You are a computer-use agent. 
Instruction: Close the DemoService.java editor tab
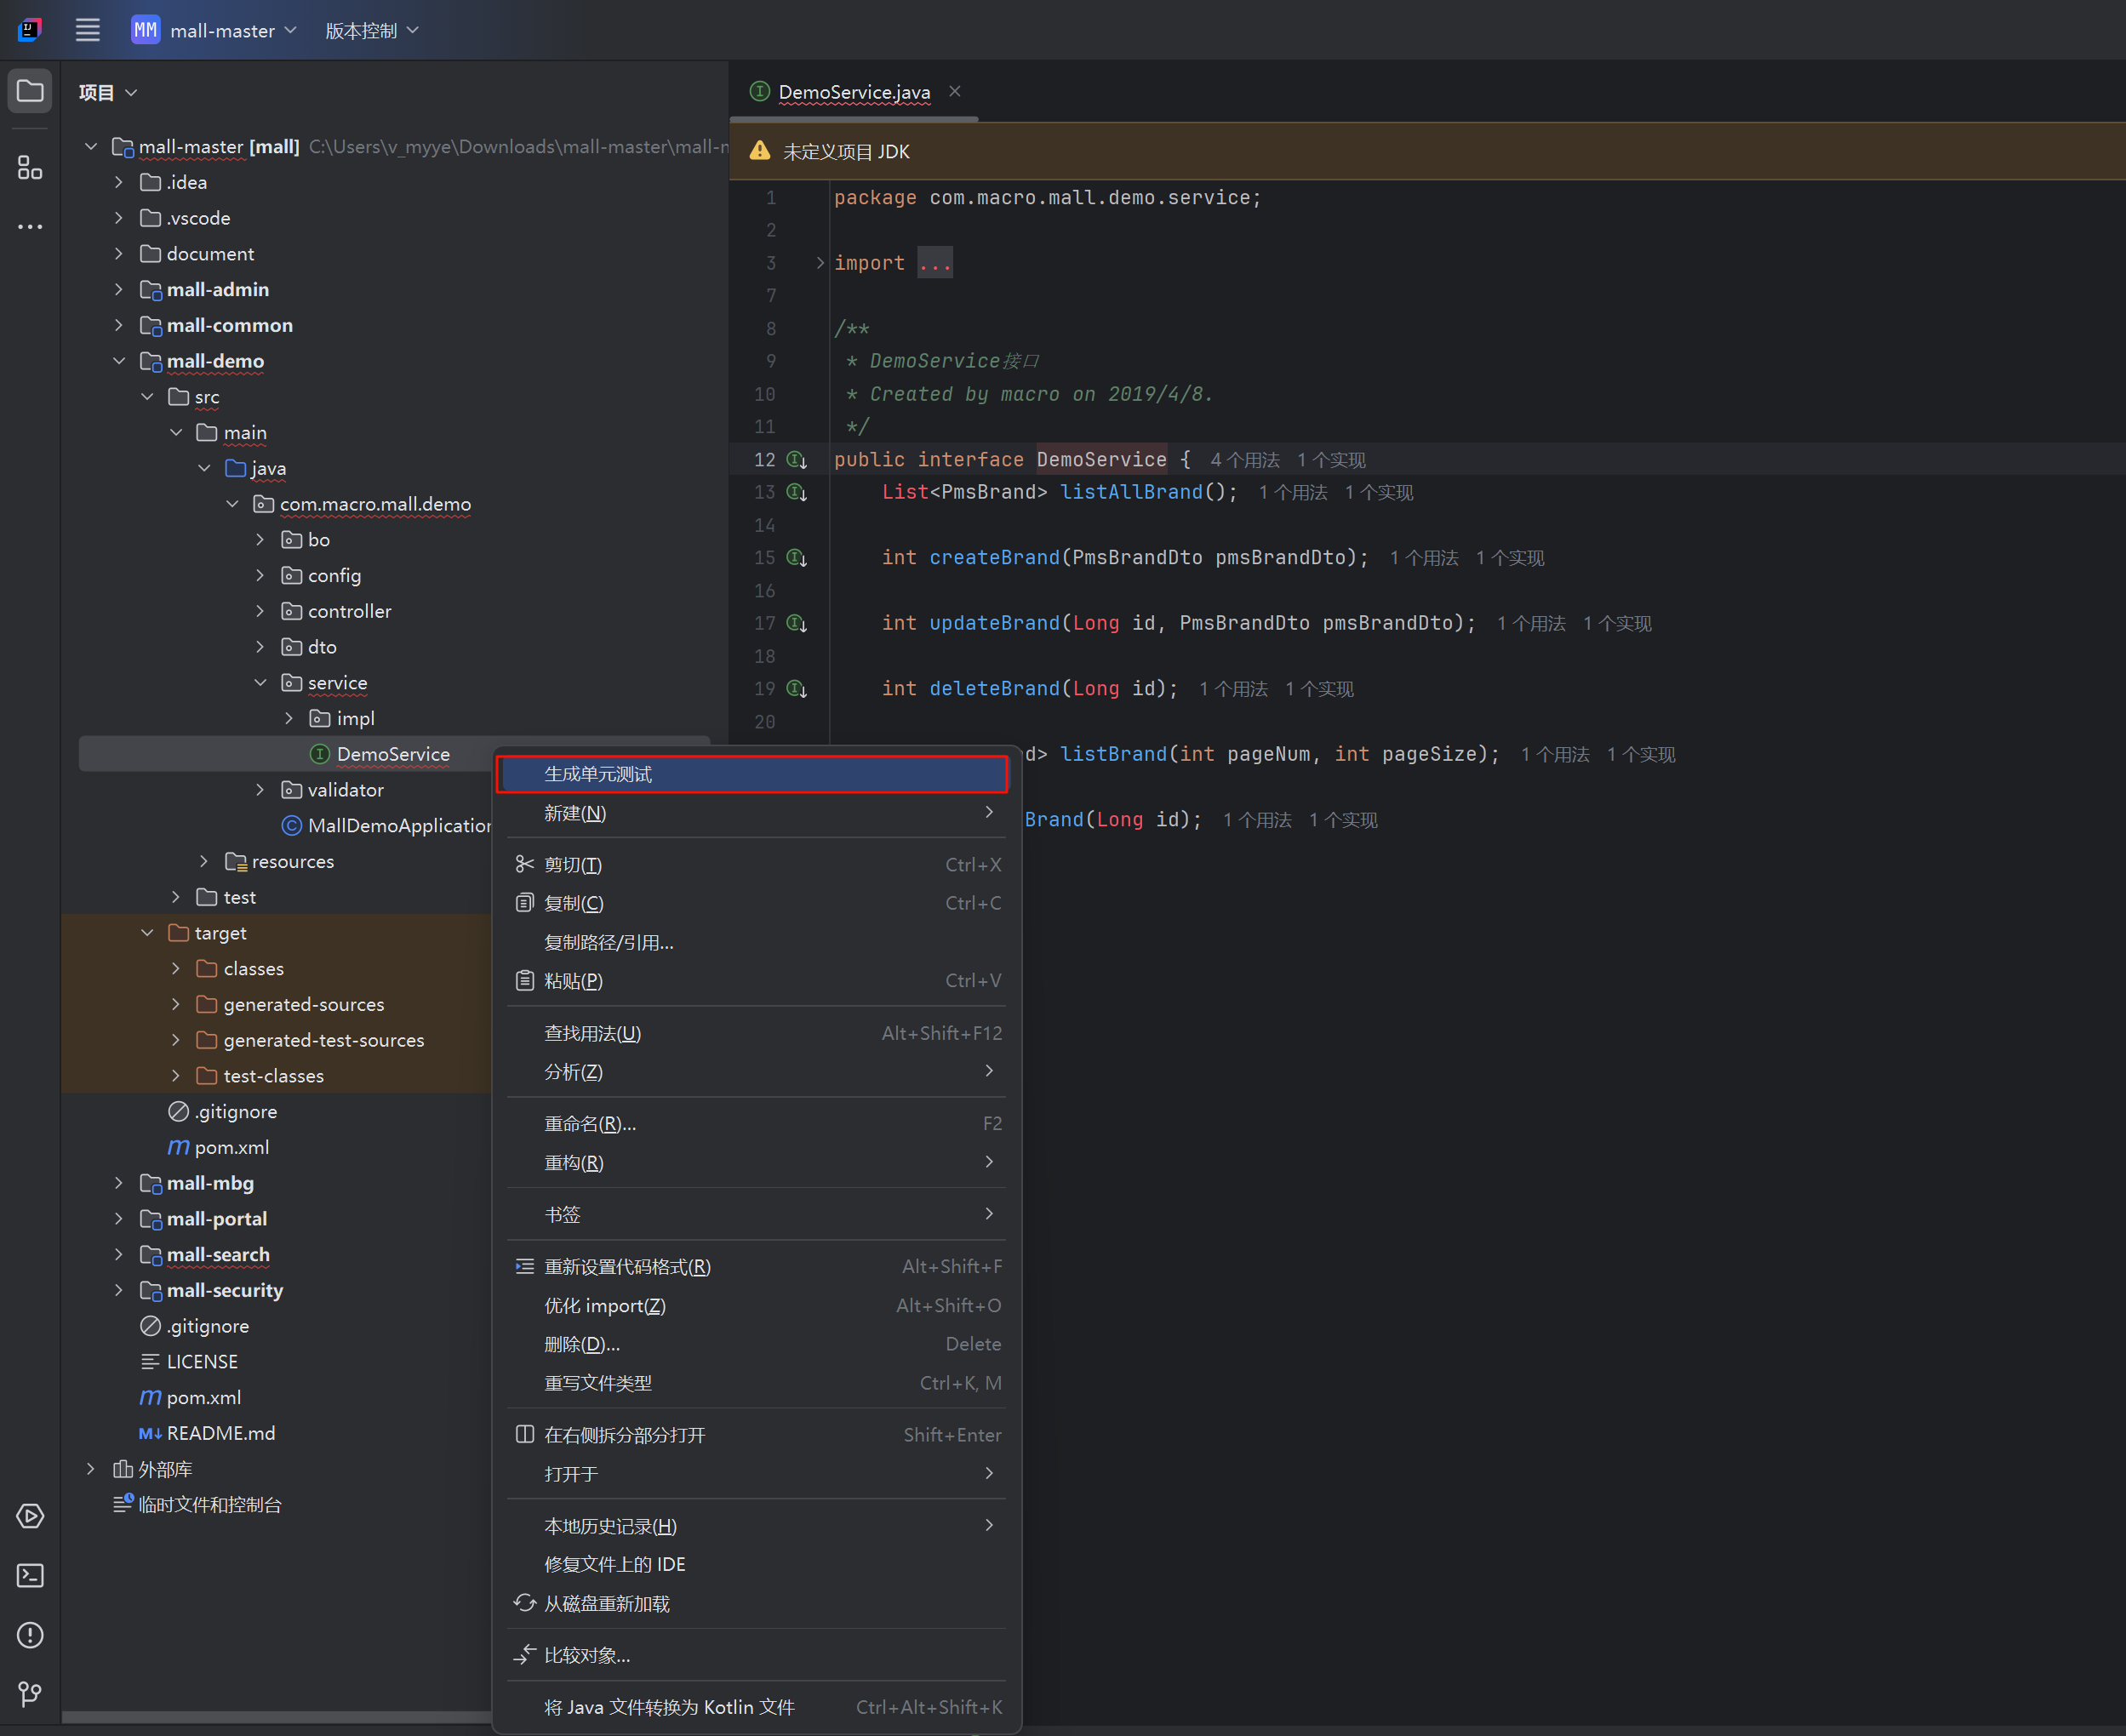[x=955, y=91]
